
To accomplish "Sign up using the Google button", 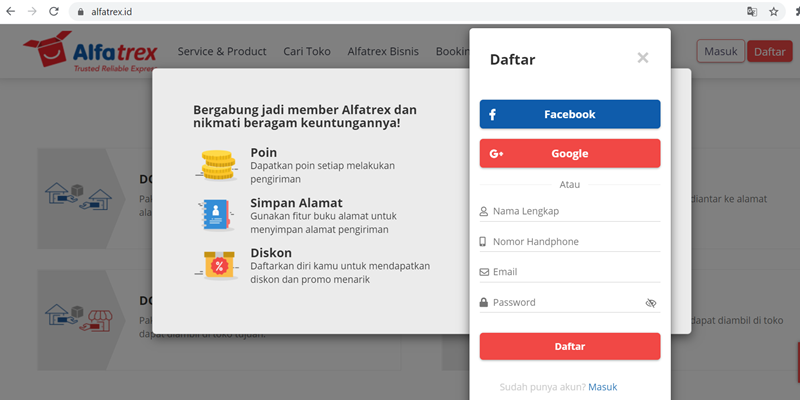I will click(x=570, y=154).
